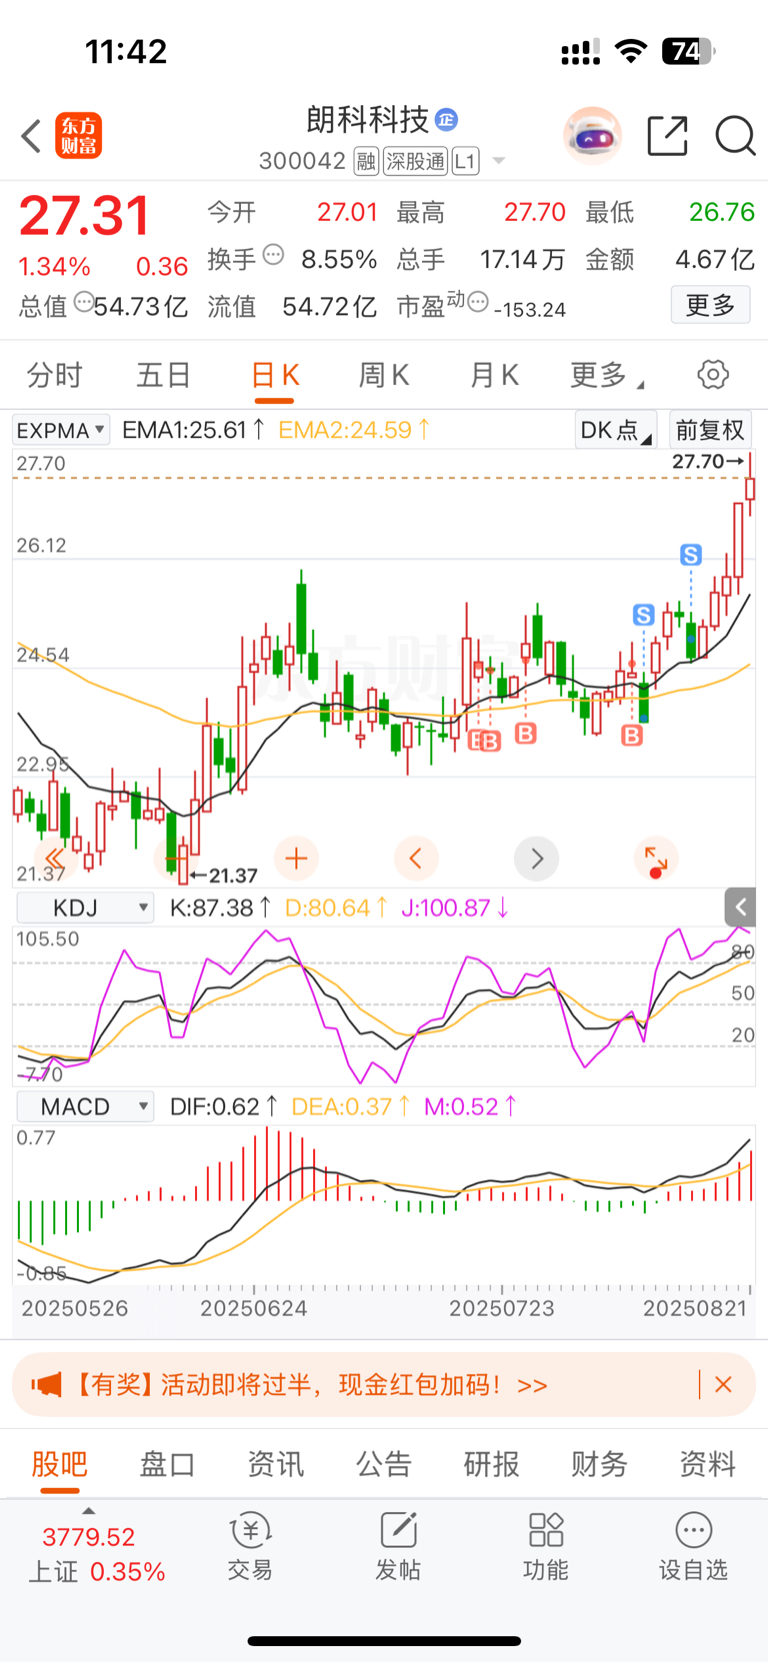Tap the L1 level tag

coord(465,161)
